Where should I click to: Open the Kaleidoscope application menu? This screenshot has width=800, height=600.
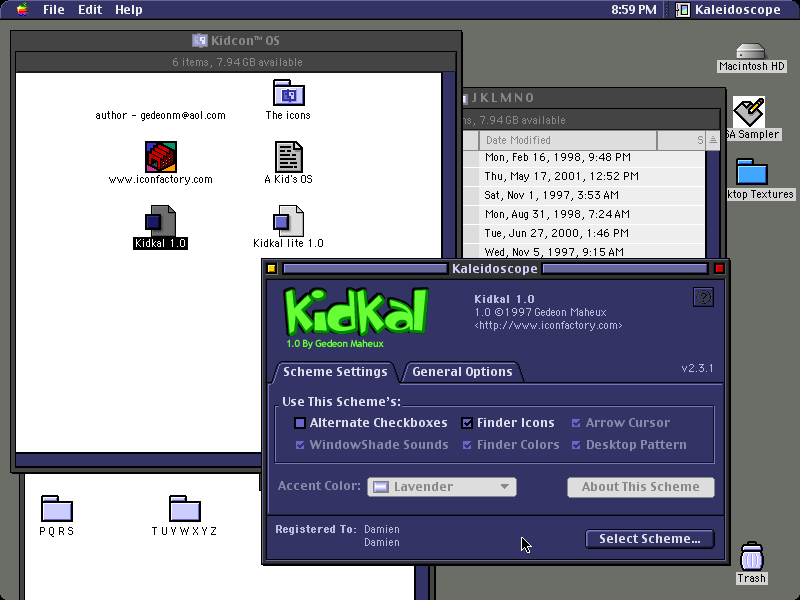point(729,10)
